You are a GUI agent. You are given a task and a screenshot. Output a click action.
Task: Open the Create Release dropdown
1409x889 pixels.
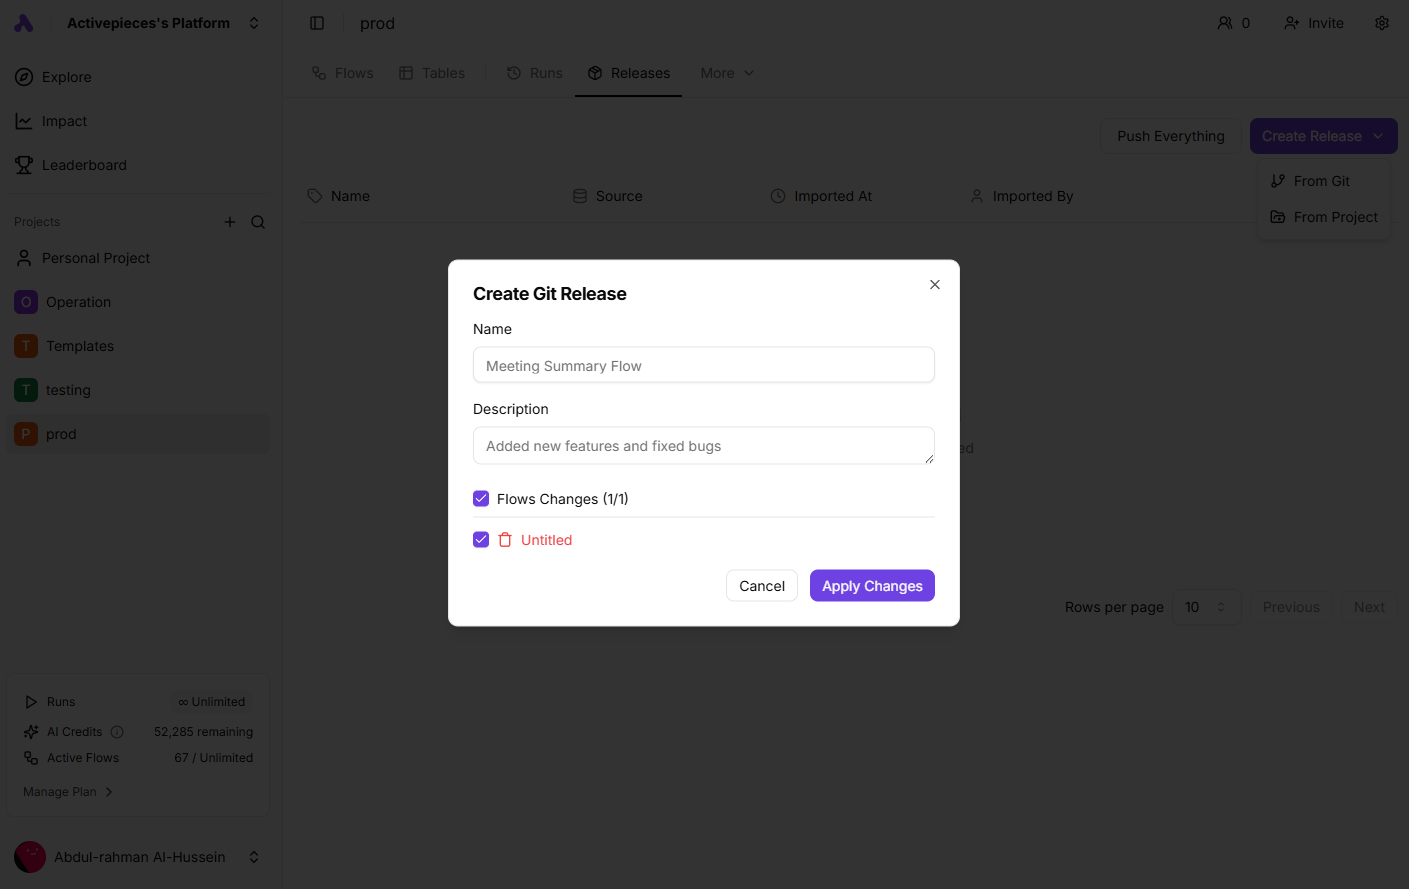(1323, 135)
